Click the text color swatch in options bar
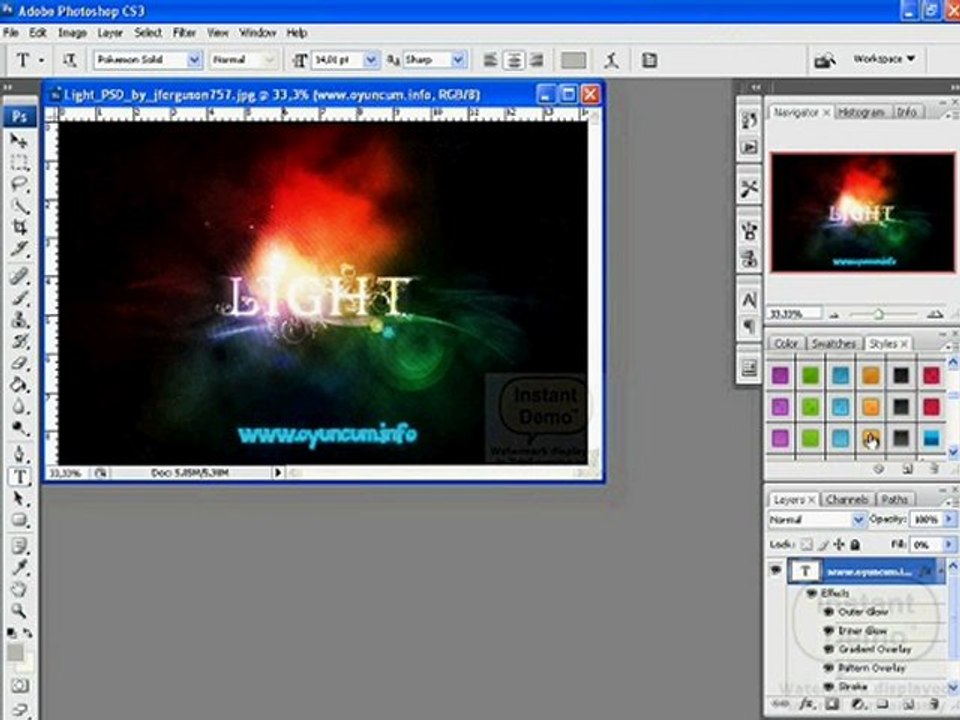This screenshot has width=960, height=720. point(574,60)
